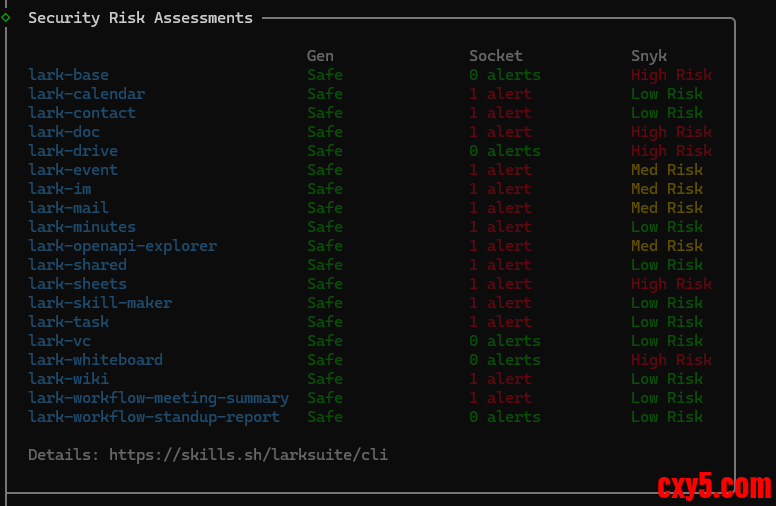Open the skills.sh/larksuite/cli details link
776x506 pixels.
point(248,455)
